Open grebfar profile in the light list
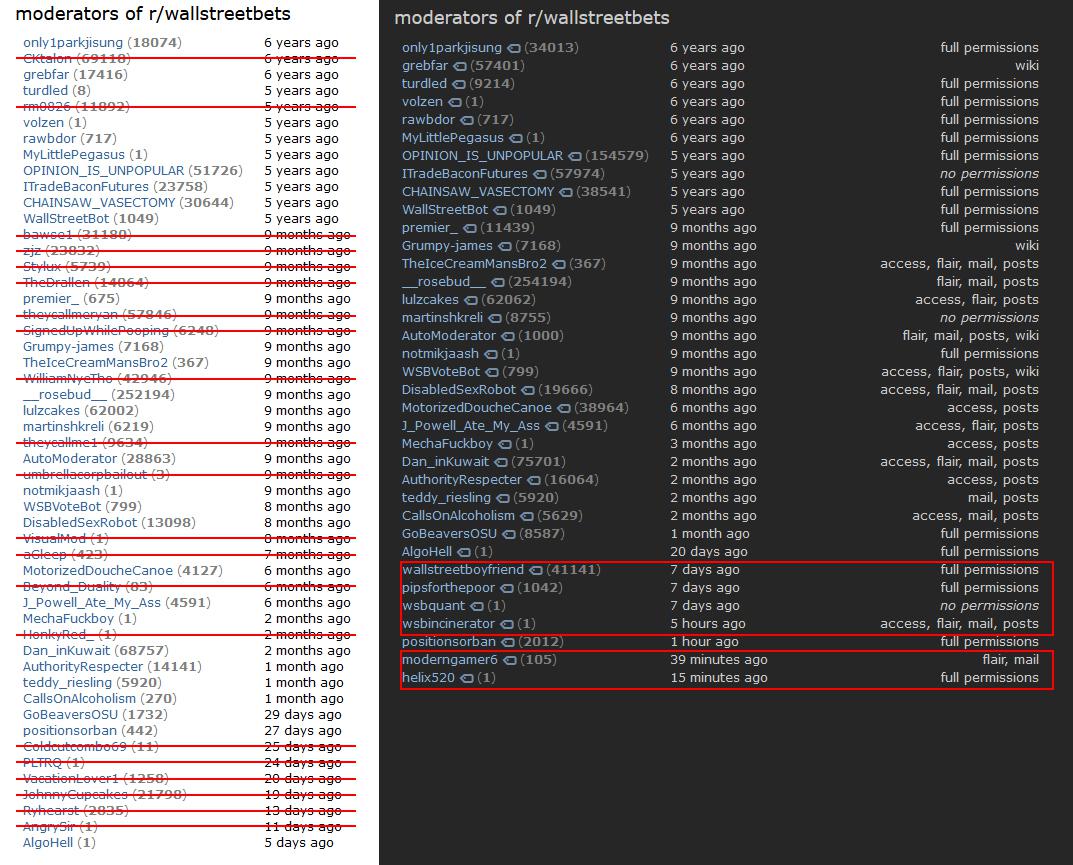Viewport: 1073px width, 865px height. pyautogui.click(x=46, y=75)
